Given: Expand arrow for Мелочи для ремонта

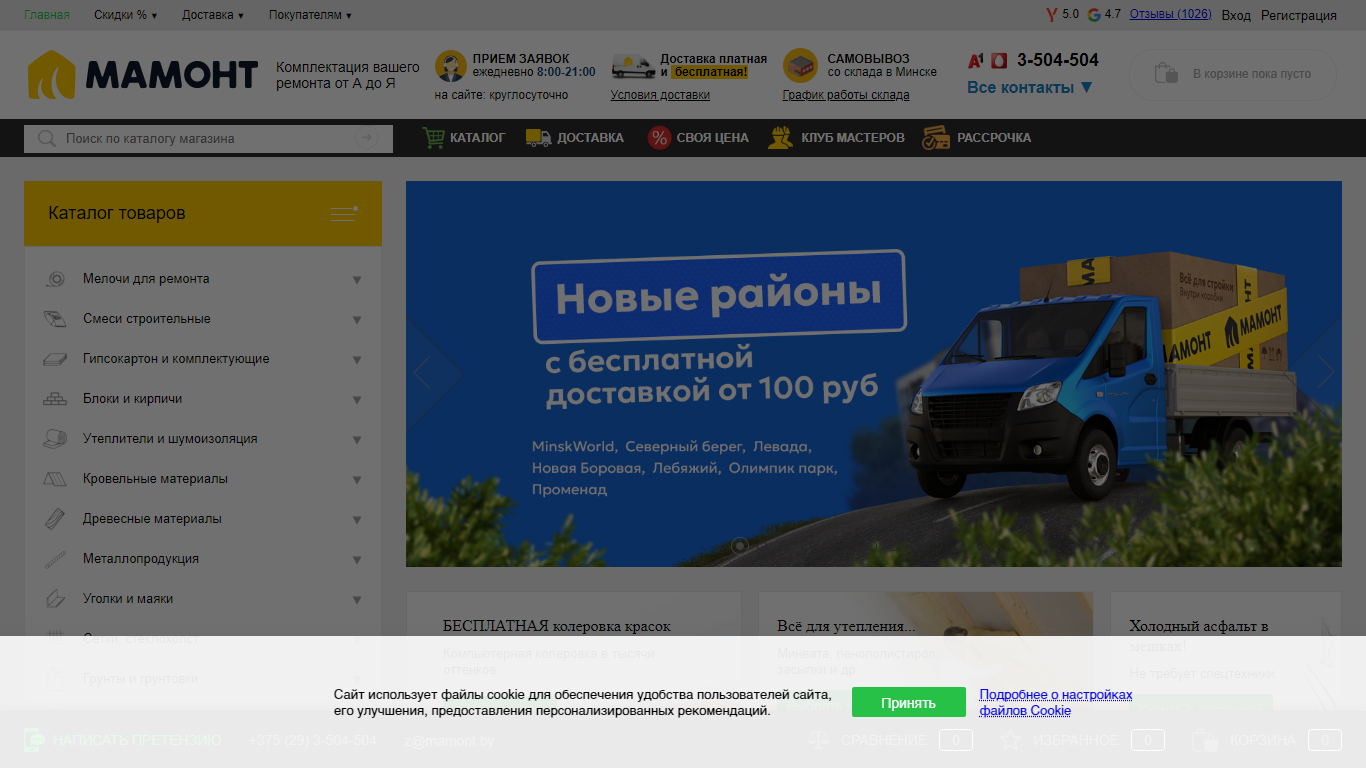Looking at the screenshot, I should (357, 280).
